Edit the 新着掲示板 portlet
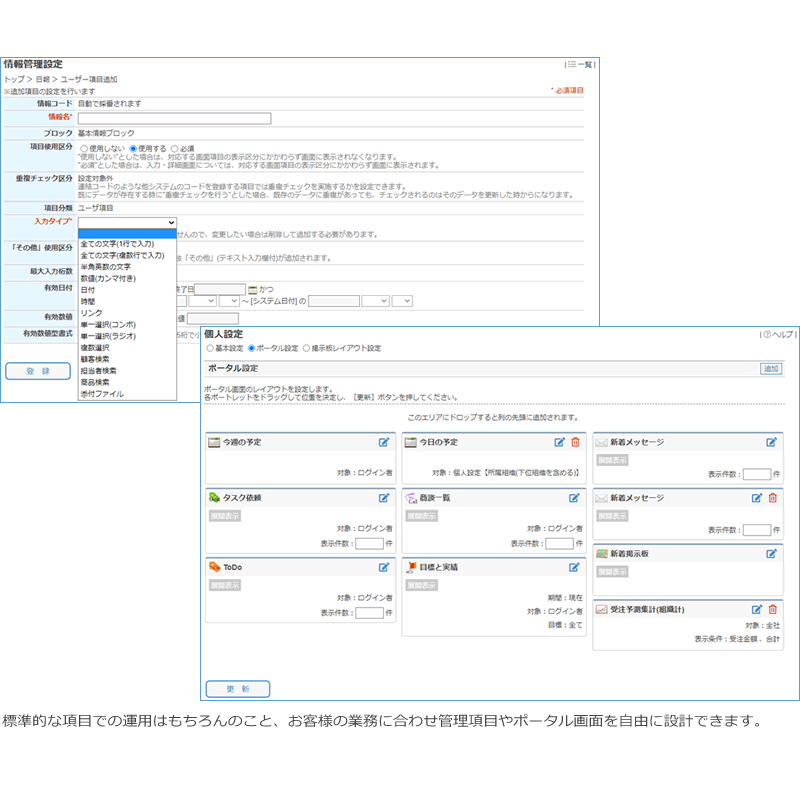 [772, 553]
